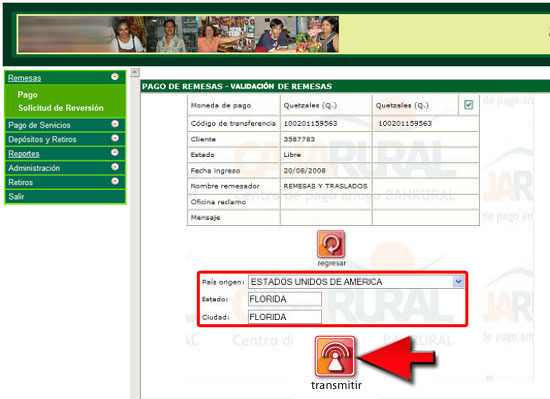The height and width of the screenshot is (399, 550).
Task: Click the Remesas link
Action: [x=25, y=78]
